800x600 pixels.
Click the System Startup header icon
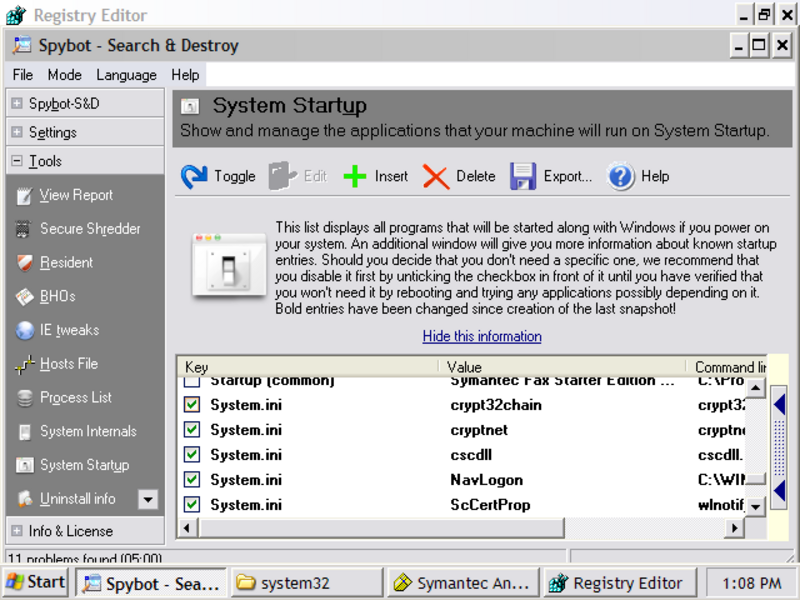pos(190,106)
